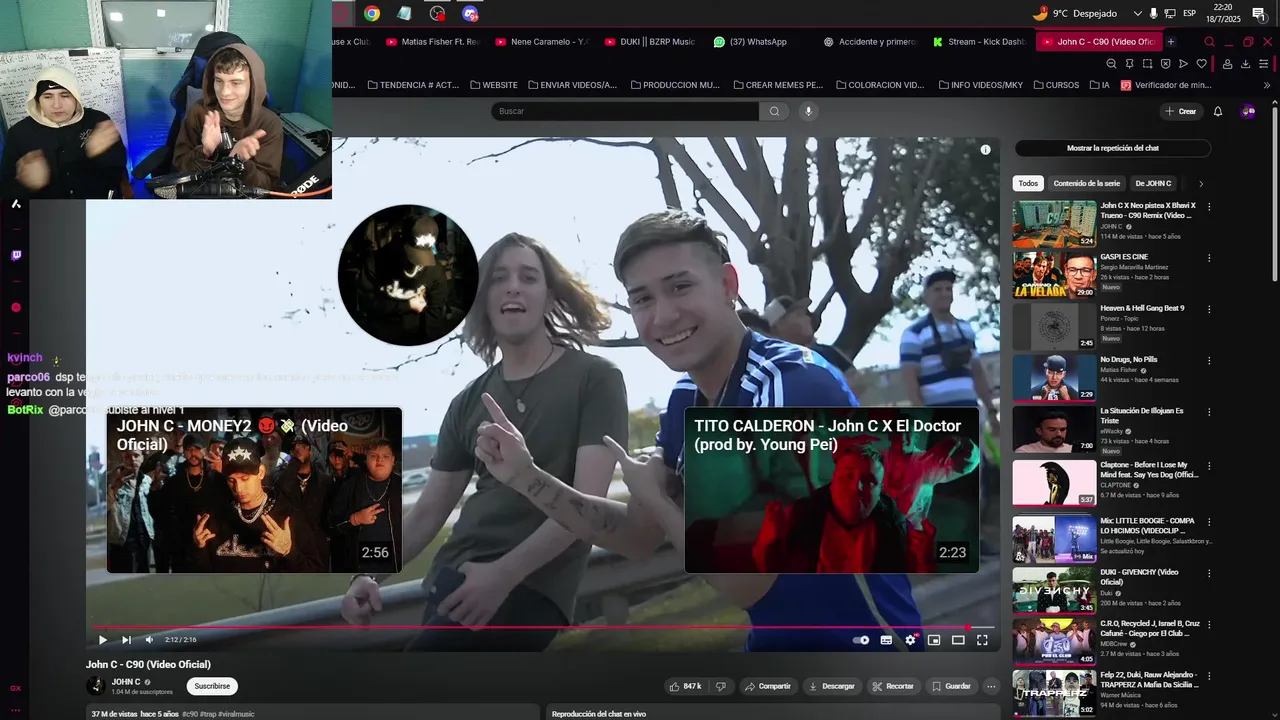The image size is (1280, 720).
Task: Open options for the C90 Remix video
Action: coord(1209,207)
